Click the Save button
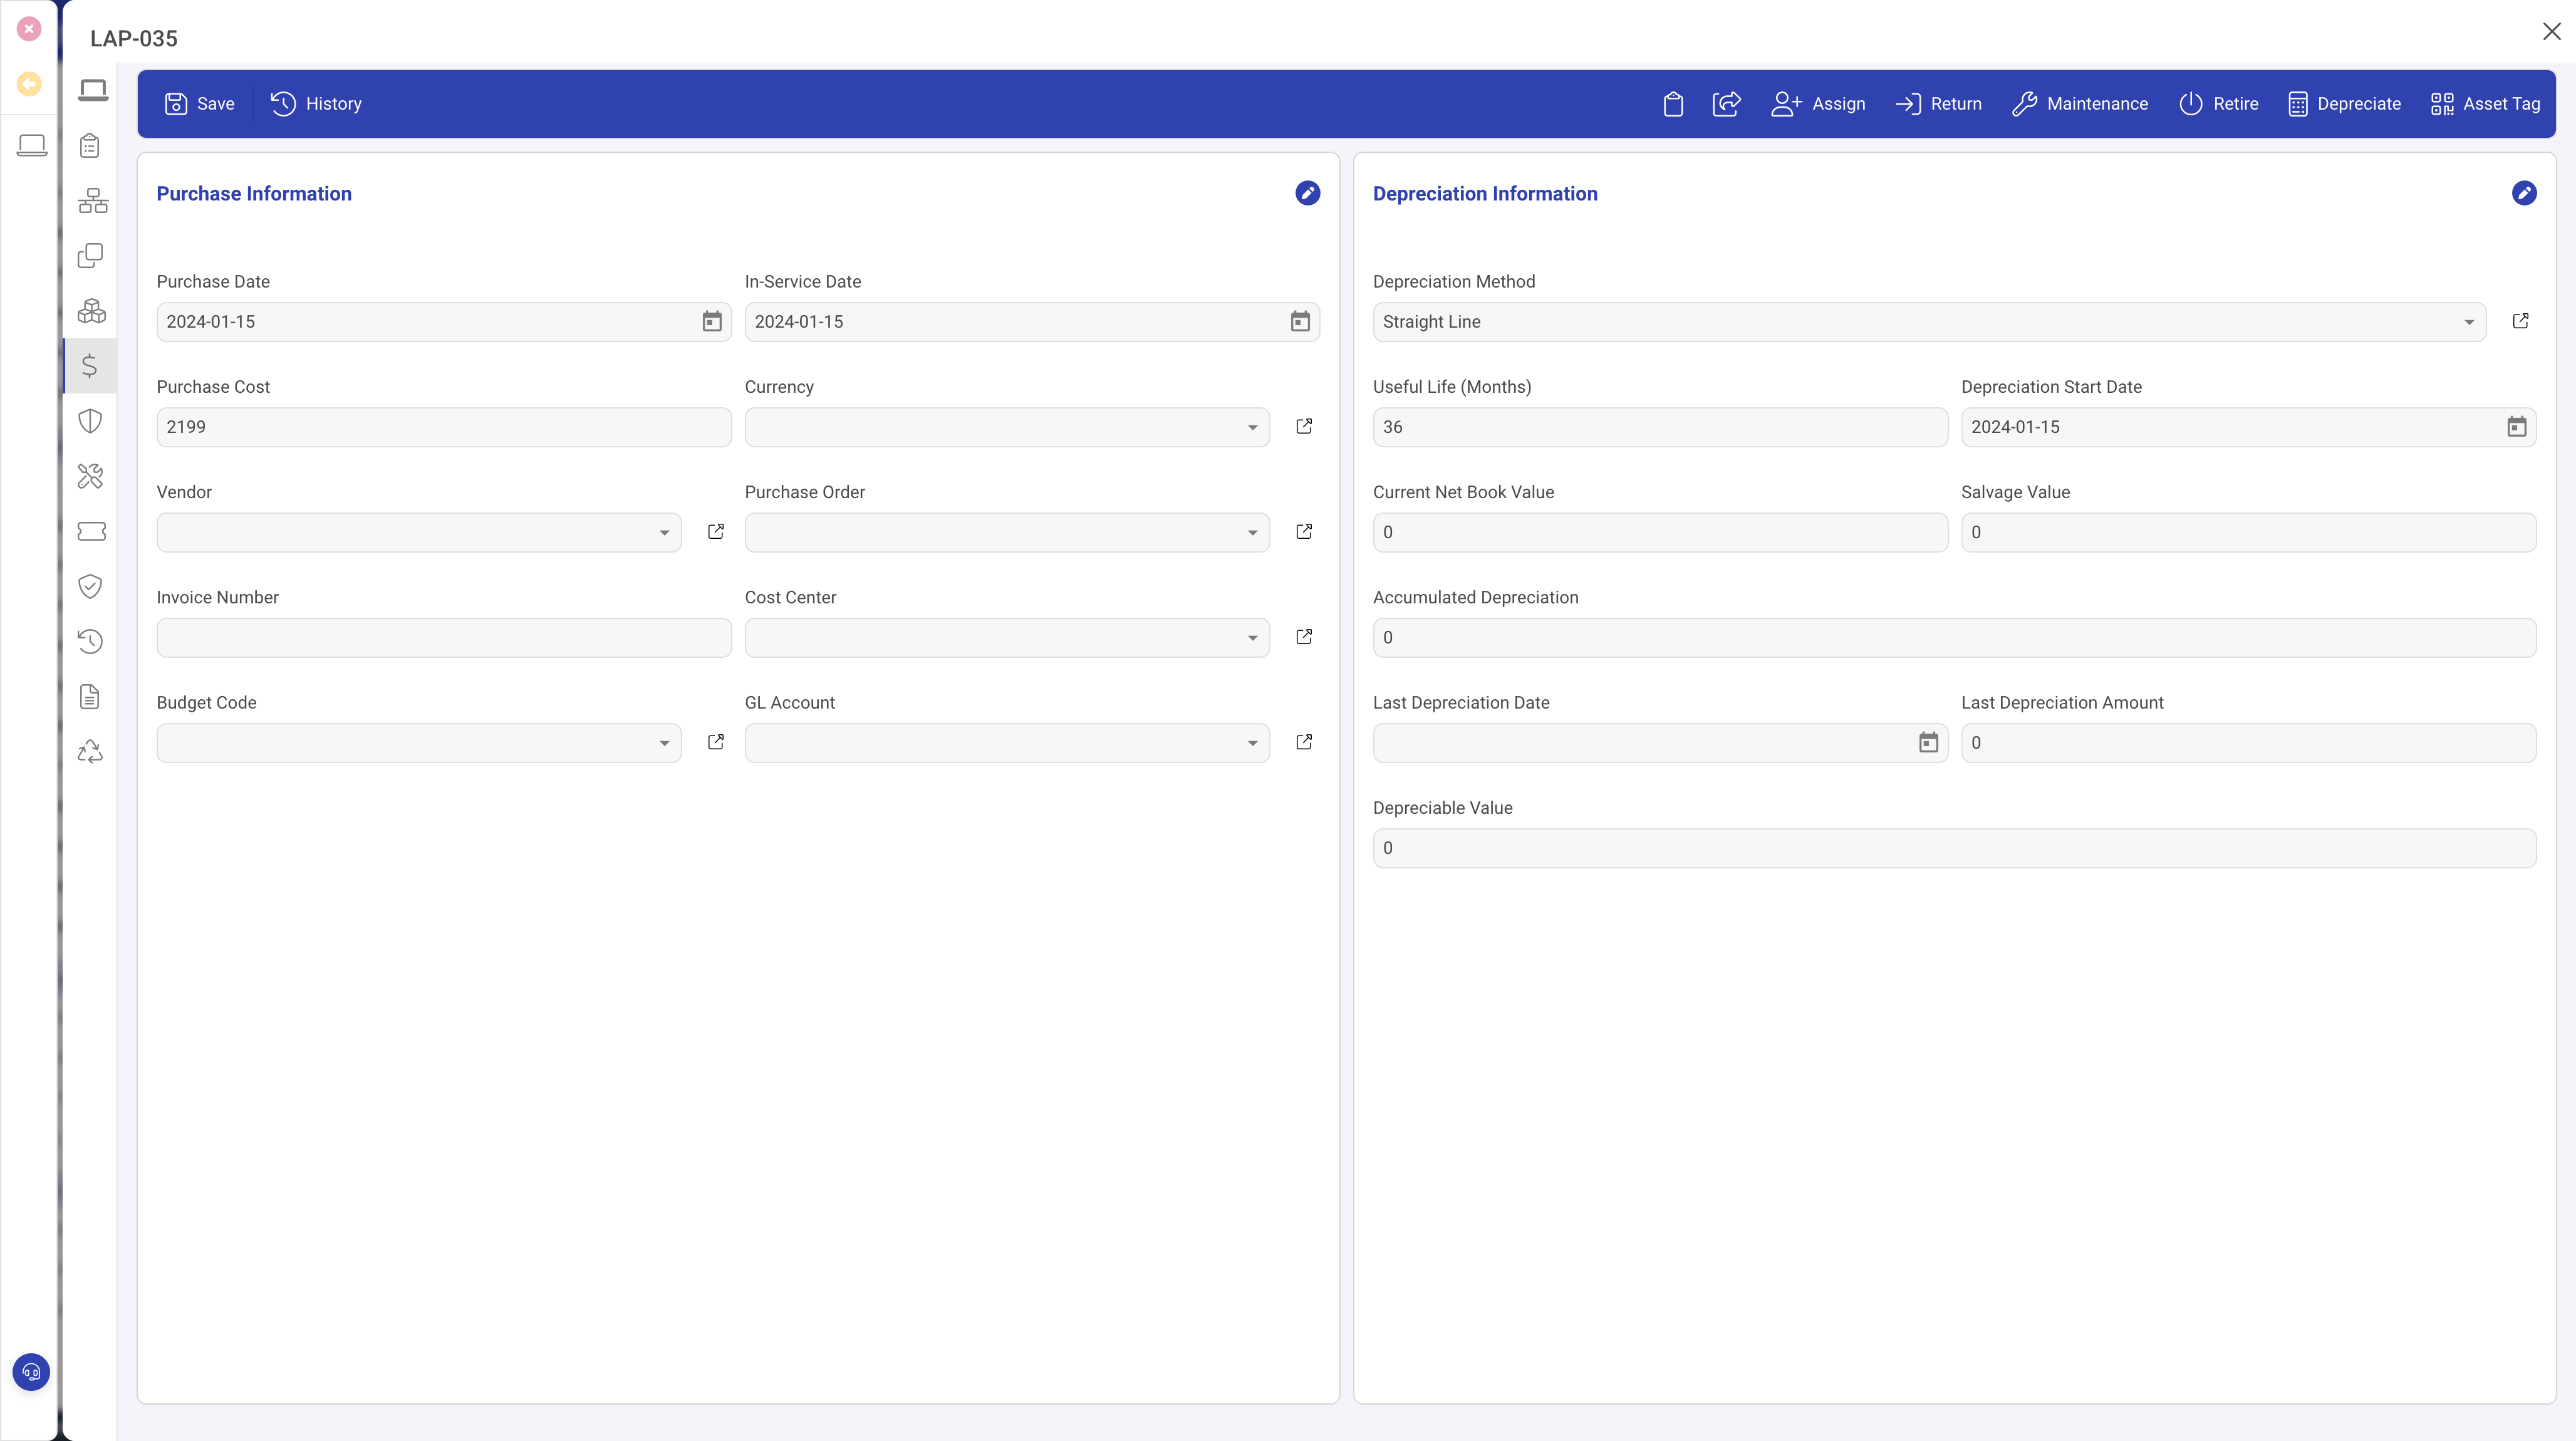The height and width of the screenshot is (1441, 2576). point(200,103)
